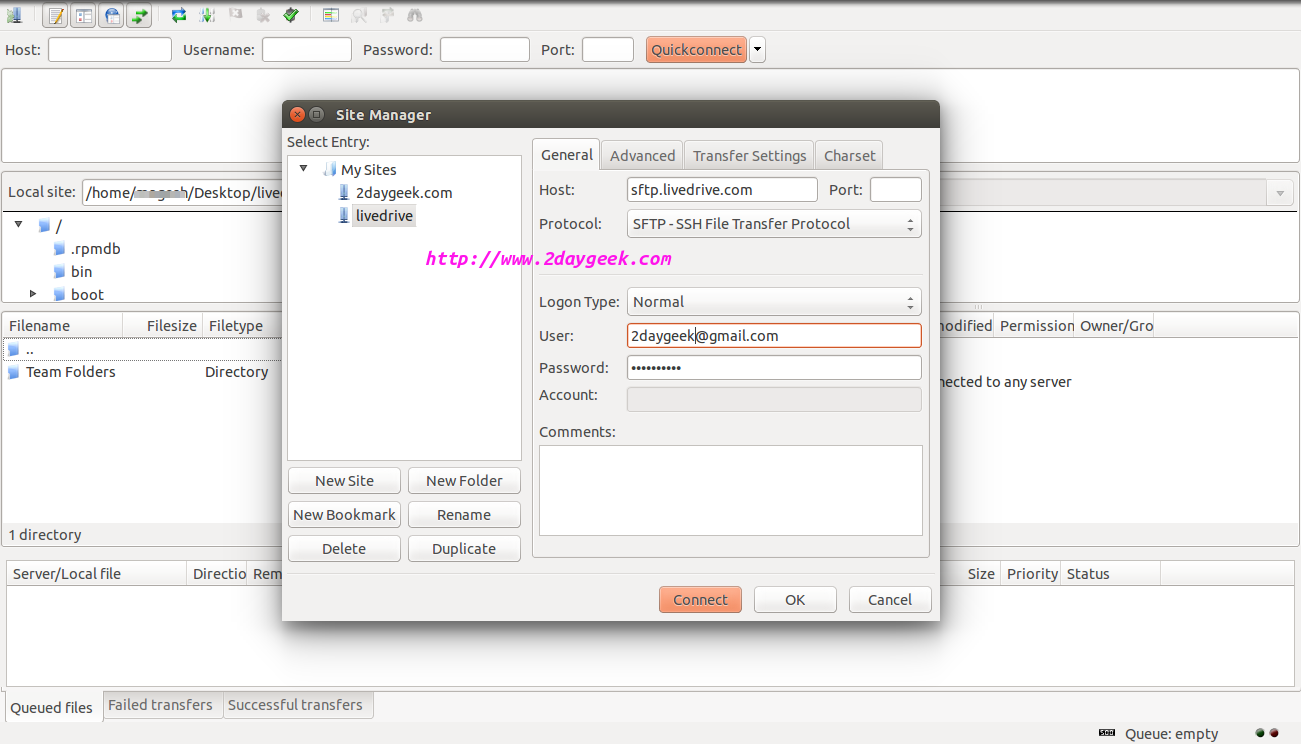The height and width of the screenshot is (744, 1301).
Task: Click the refresh file lists icon
Action: 178,15
